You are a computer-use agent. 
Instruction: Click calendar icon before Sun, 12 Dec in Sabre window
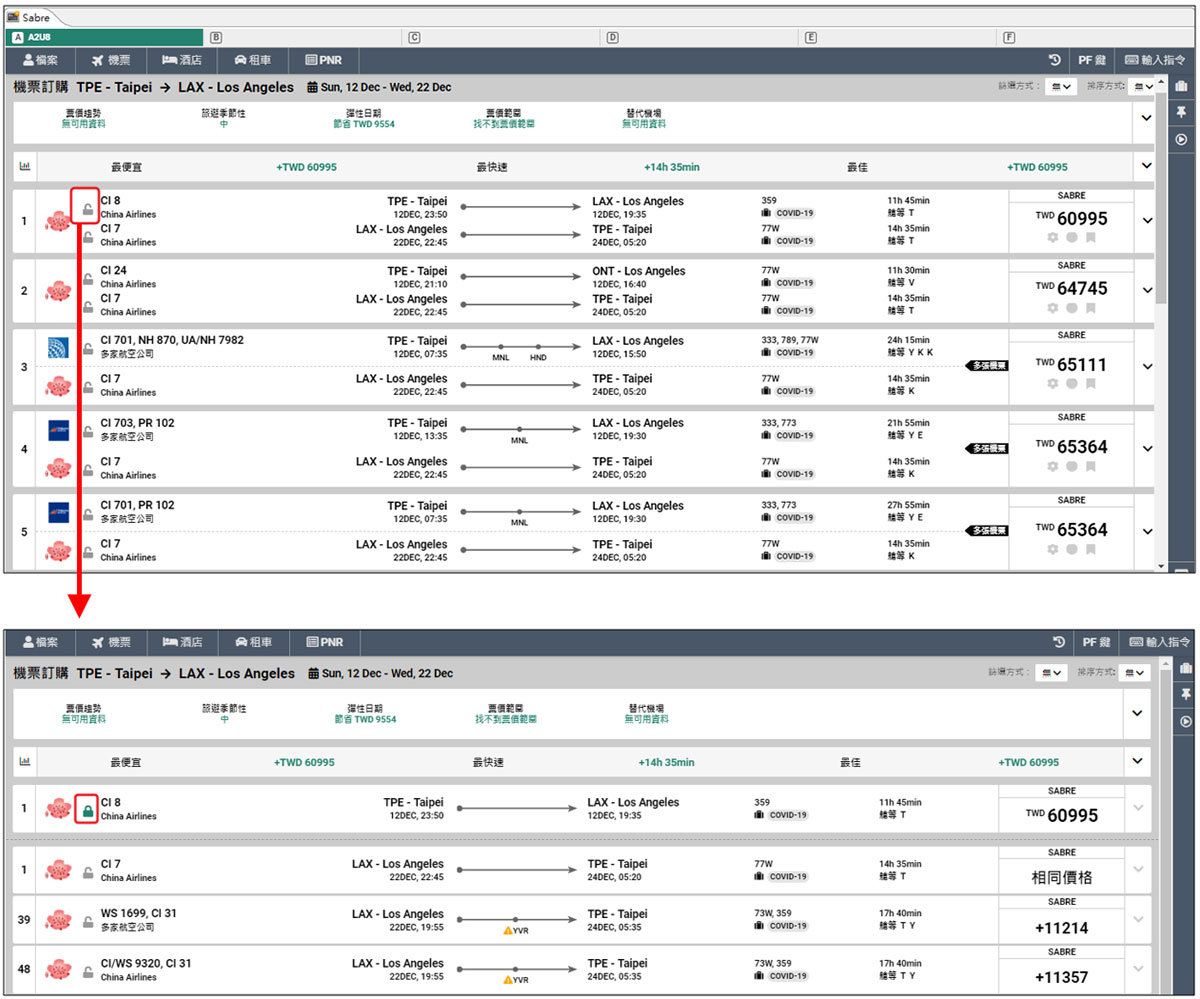click(x=313, y=87)
